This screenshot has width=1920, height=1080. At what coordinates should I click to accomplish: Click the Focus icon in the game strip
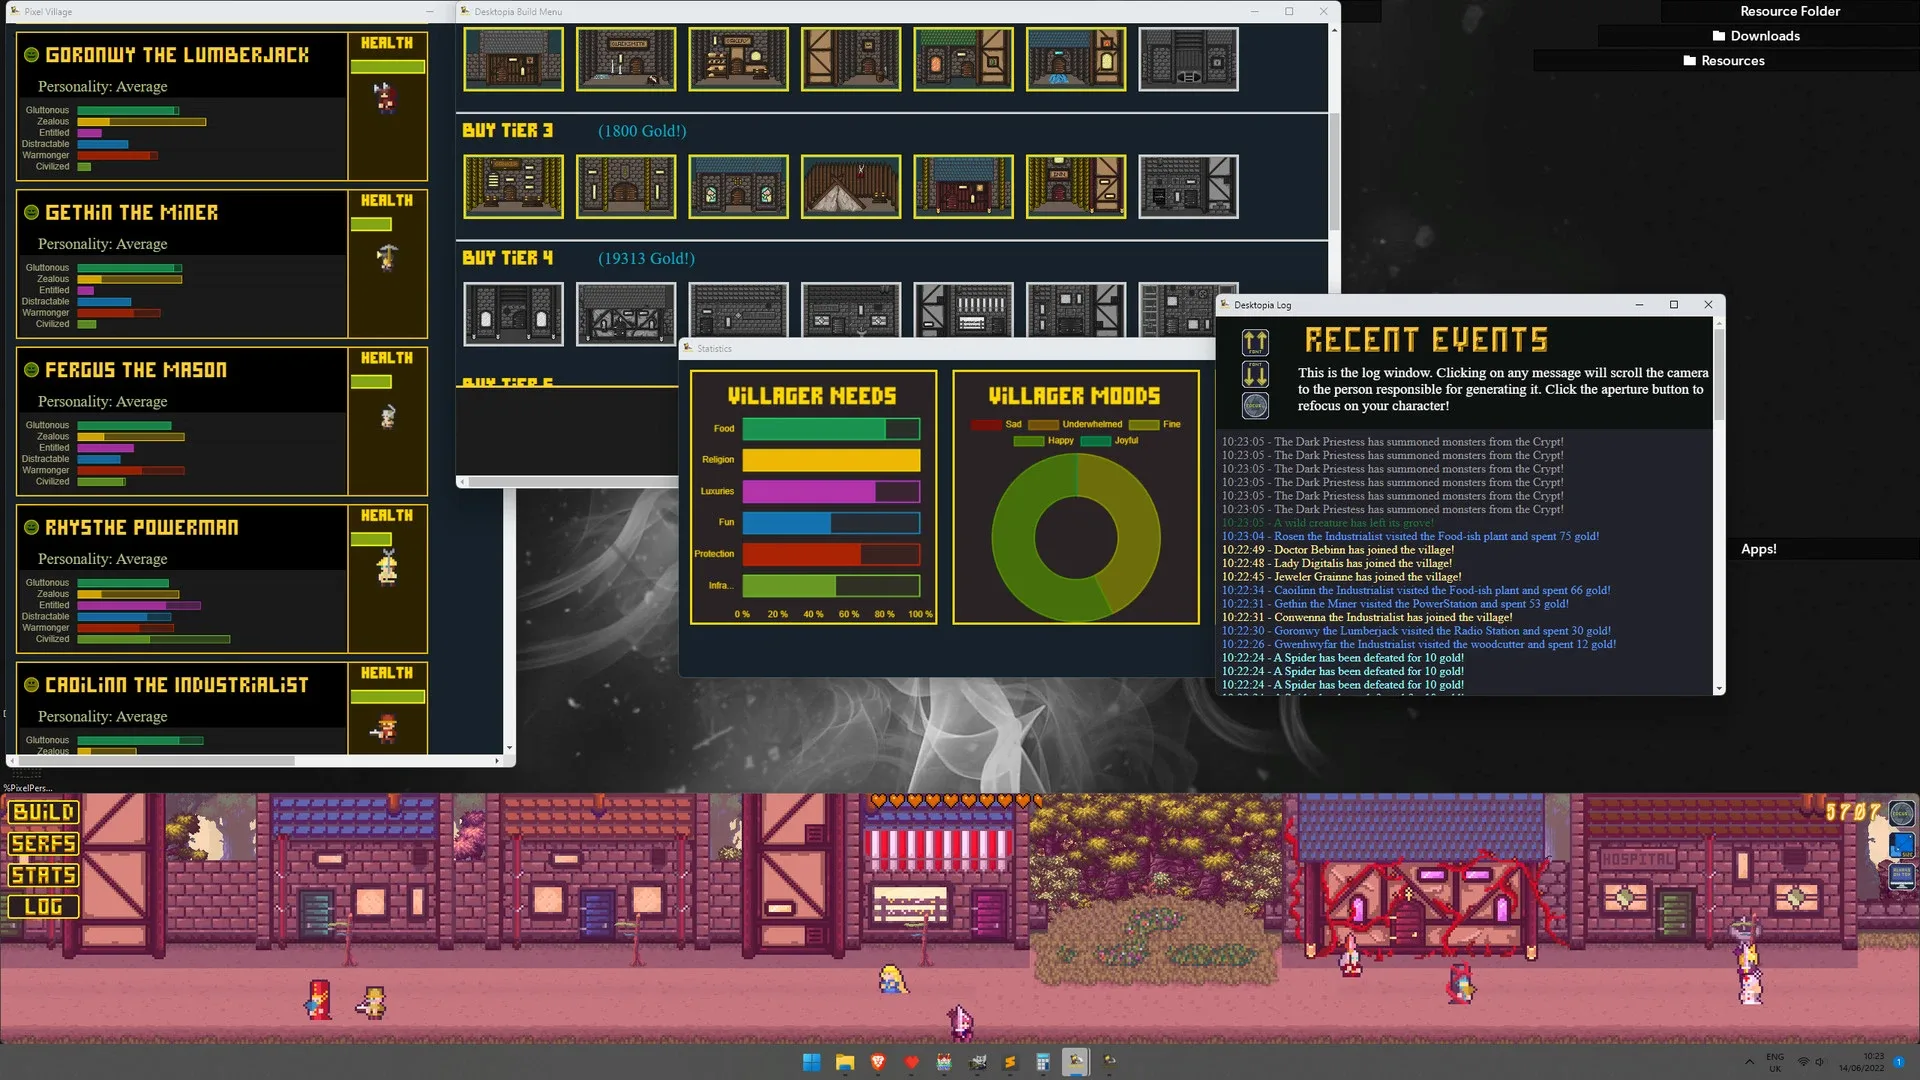tap(1901, 813)
